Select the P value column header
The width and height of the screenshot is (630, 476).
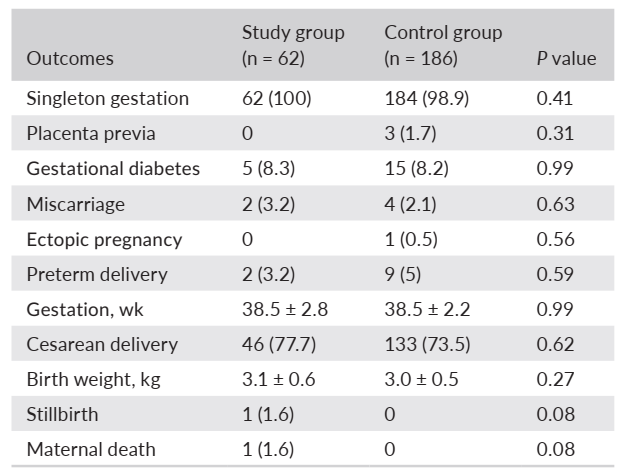pyautogui.click(x=566, y=58)
